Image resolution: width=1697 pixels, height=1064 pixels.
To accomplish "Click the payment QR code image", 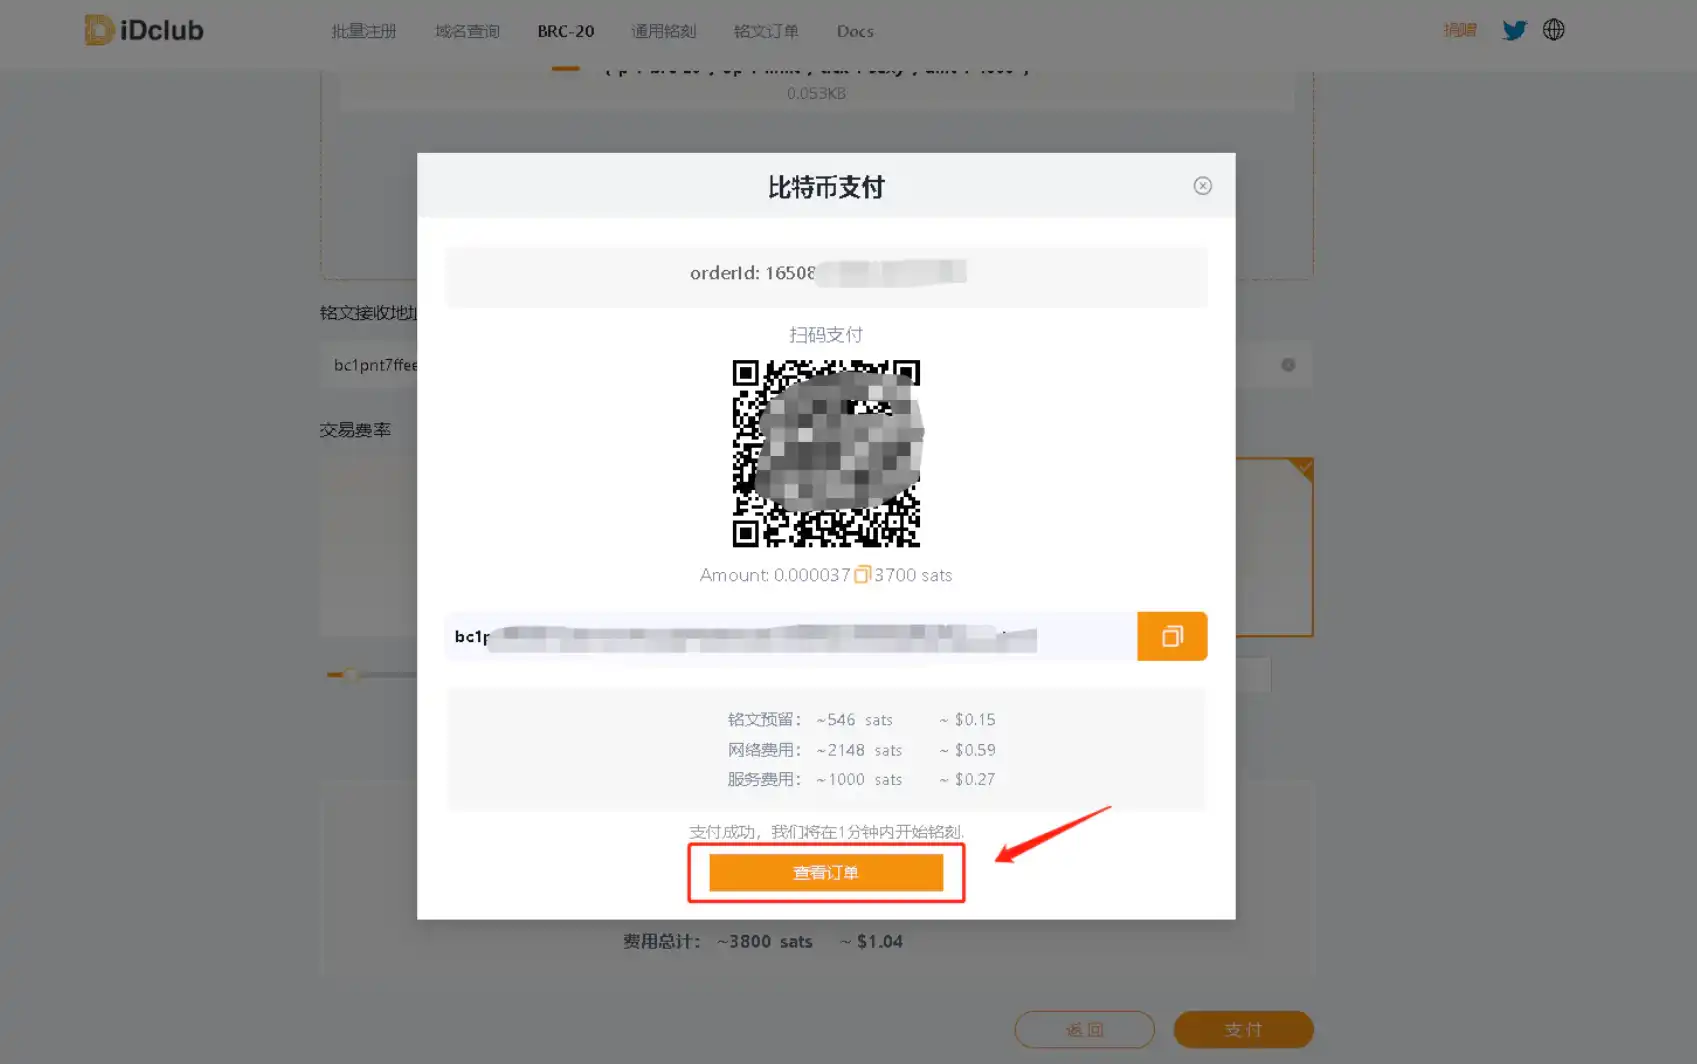I will (825, 453).
